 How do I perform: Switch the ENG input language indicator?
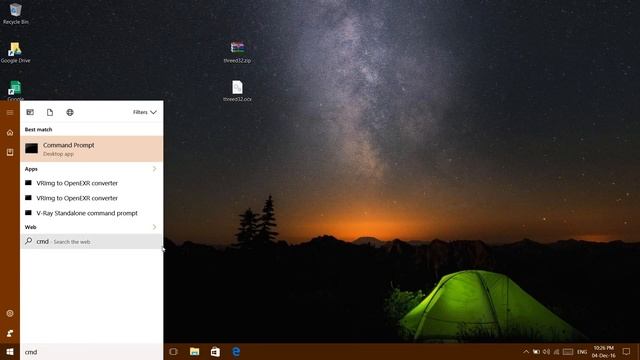click(x=582, y=352)
